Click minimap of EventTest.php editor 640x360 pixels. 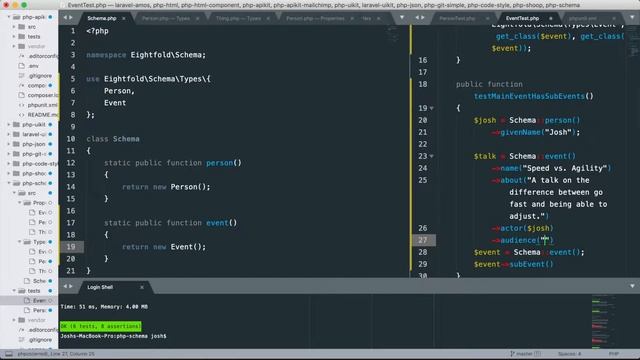[x=633, y=41]
